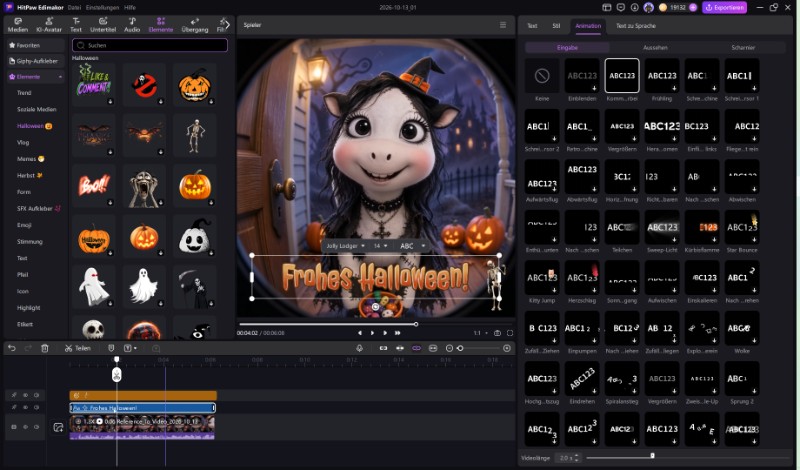
Task: Select the Star Bounce animation preset
Action: pyautogui.click(x=742, y=228)
